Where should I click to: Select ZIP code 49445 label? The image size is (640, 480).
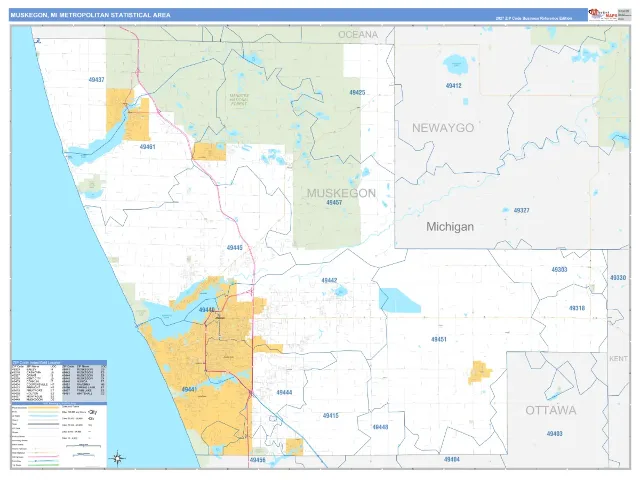(x=235, y=248)
